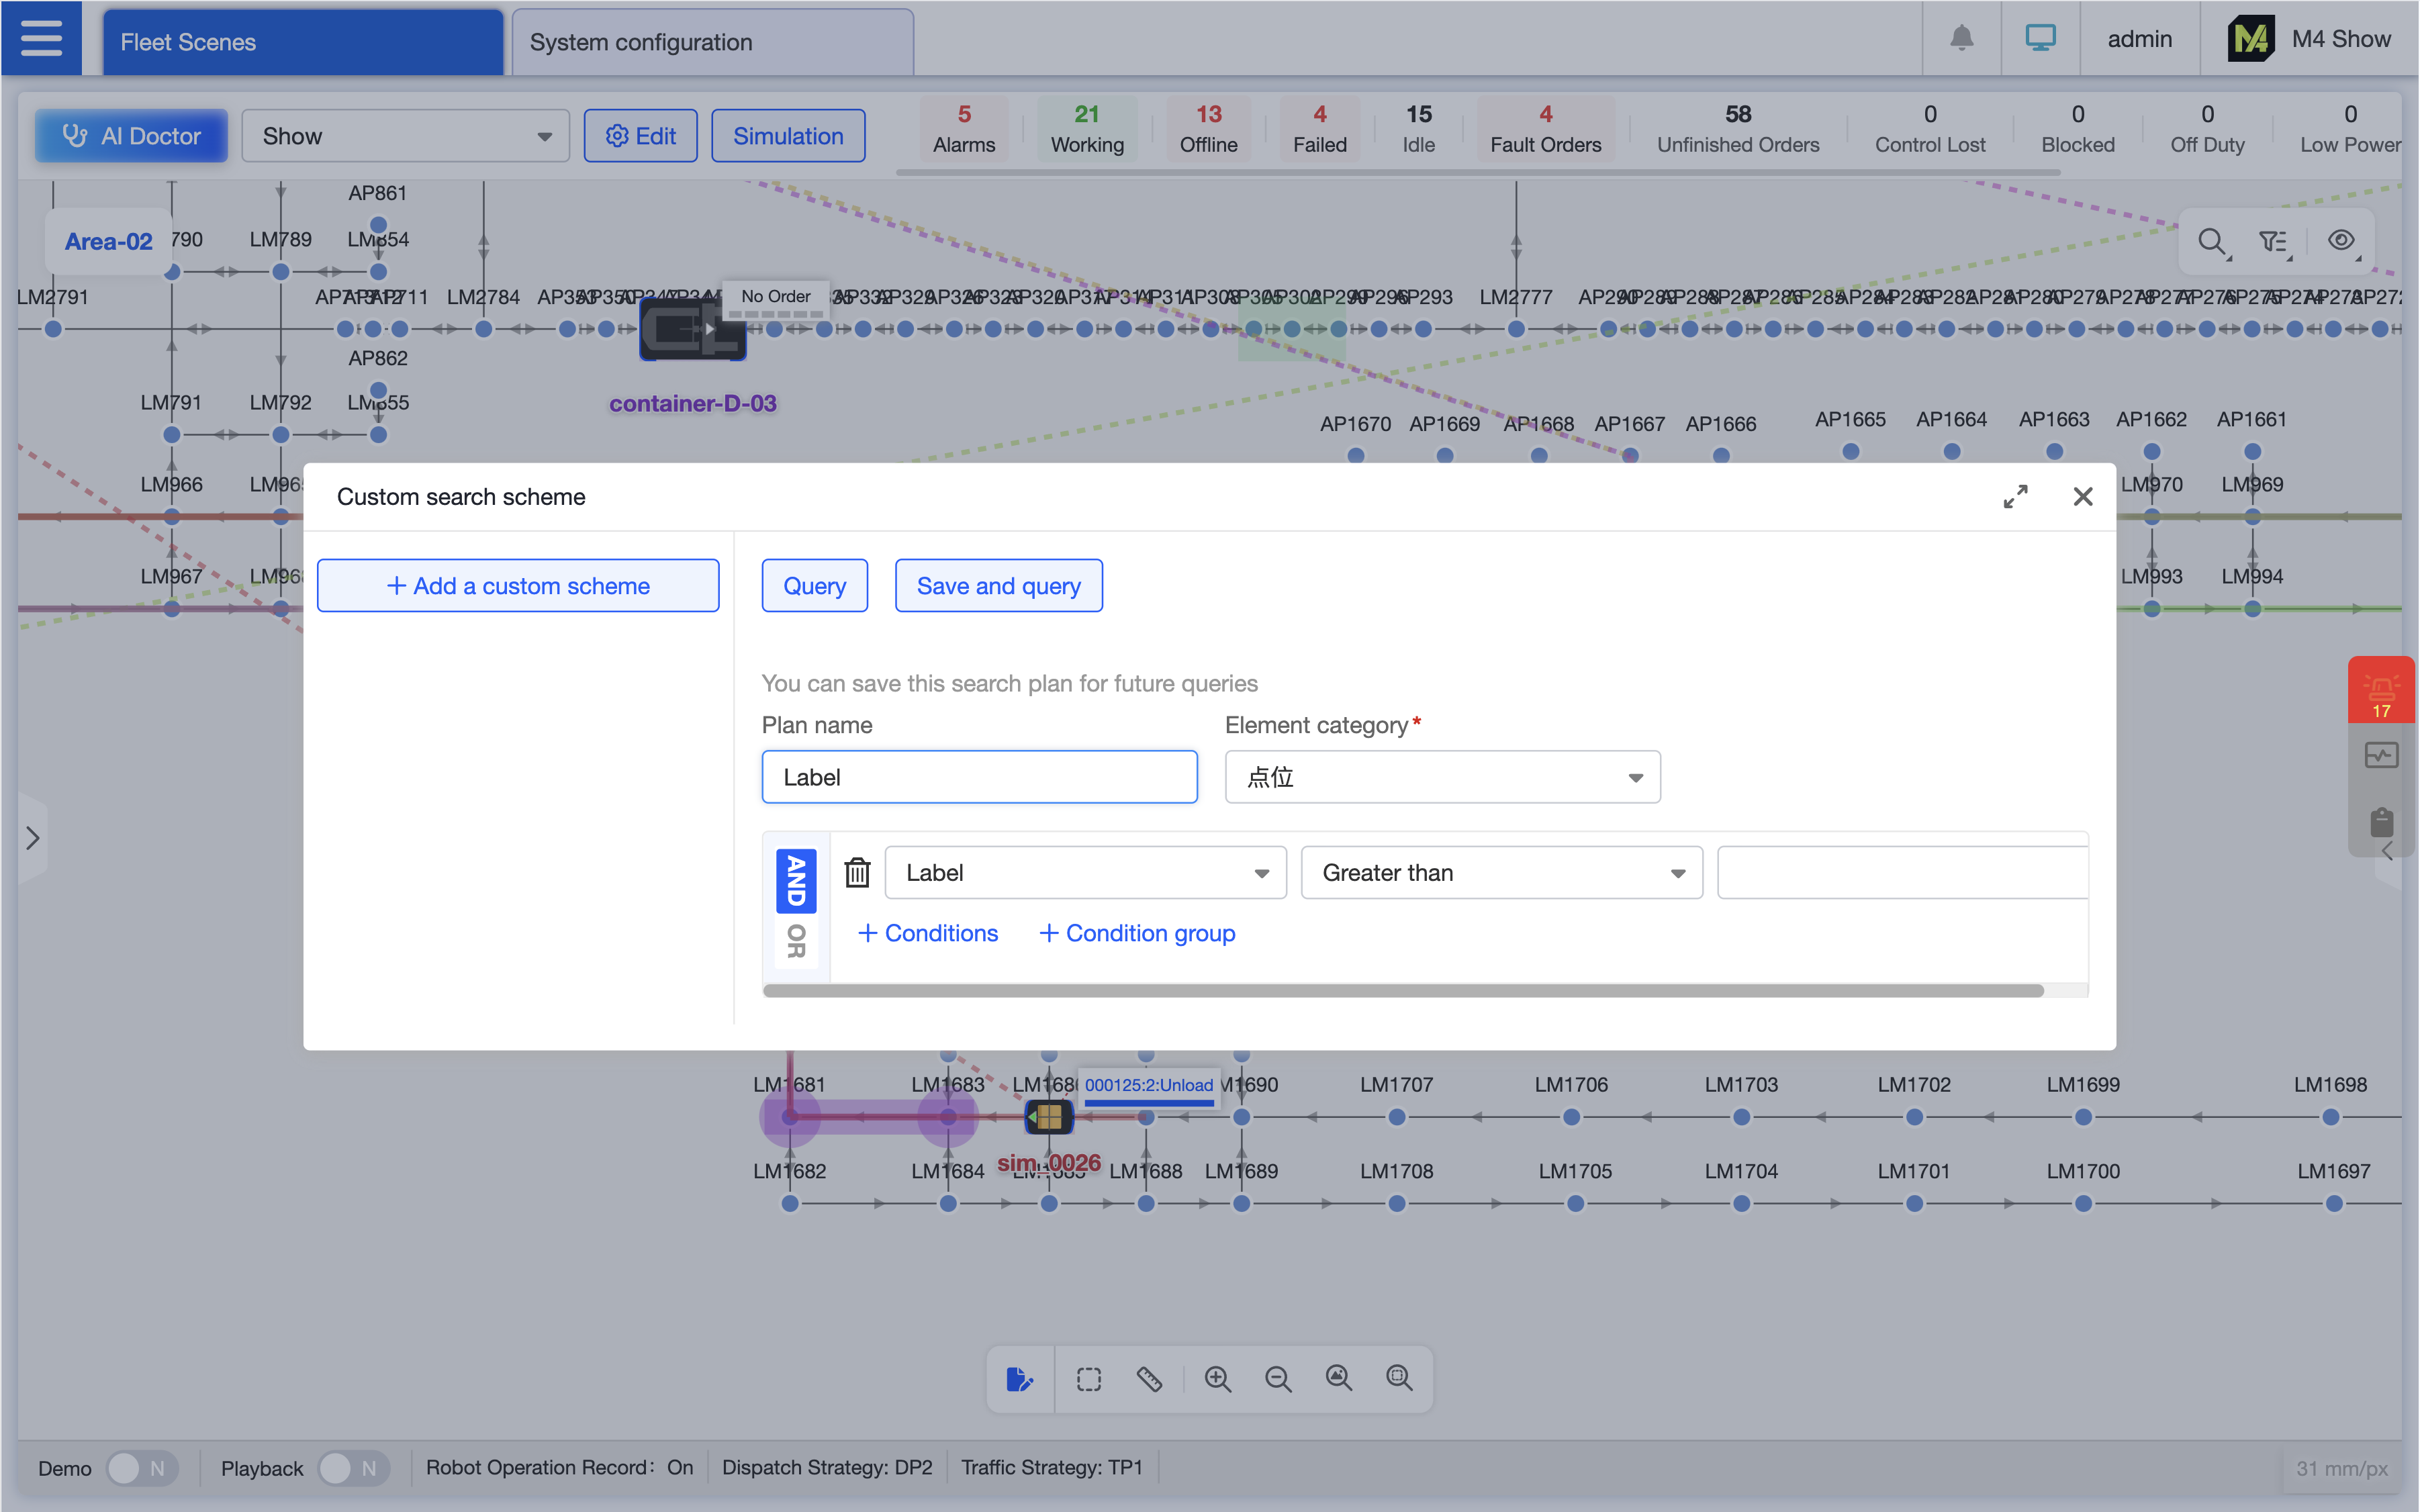Expand the Show dropdown
Image resolution: width=2420 pixels, height=1512 pixels.
pyautogui.click(x=405, y=136)
